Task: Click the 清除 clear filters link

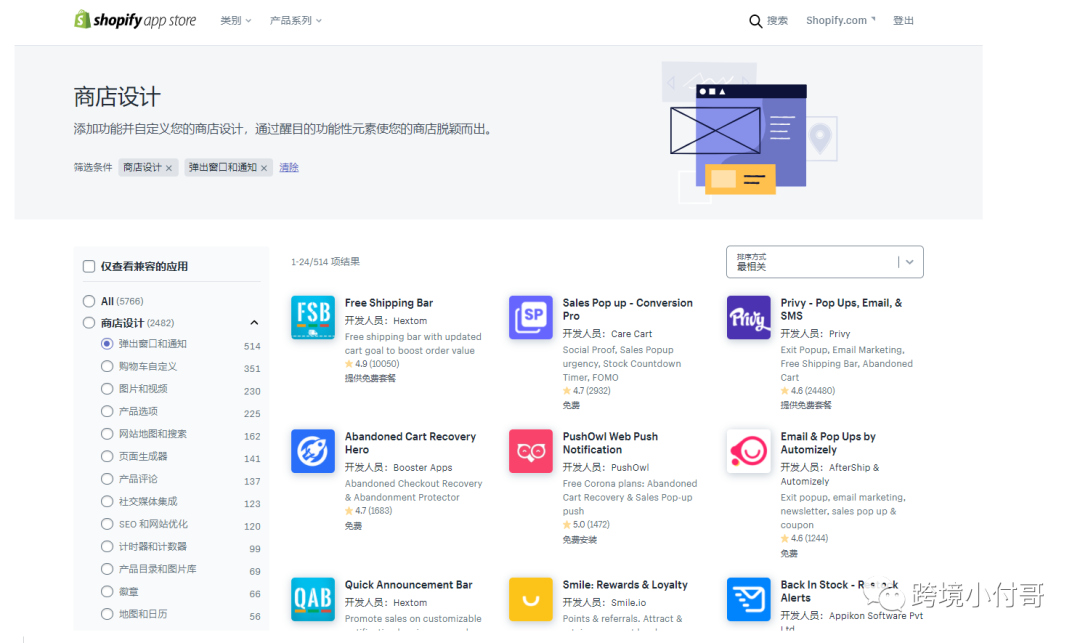Action: [289, 167]
